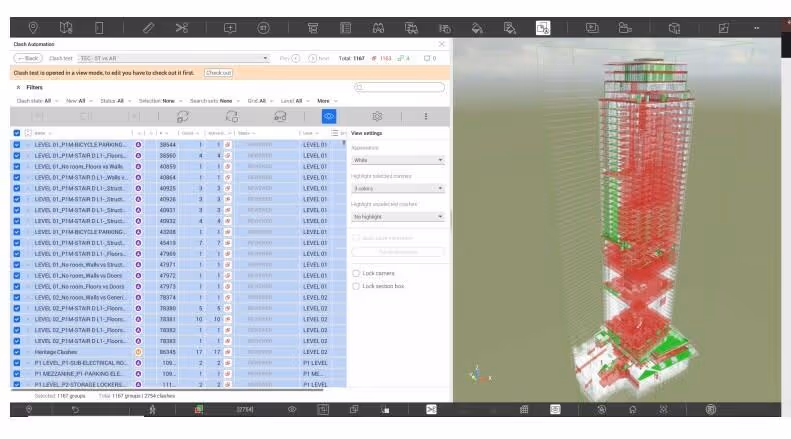Uncheck the Heritage Clashes row checkbox

(17, 352)
